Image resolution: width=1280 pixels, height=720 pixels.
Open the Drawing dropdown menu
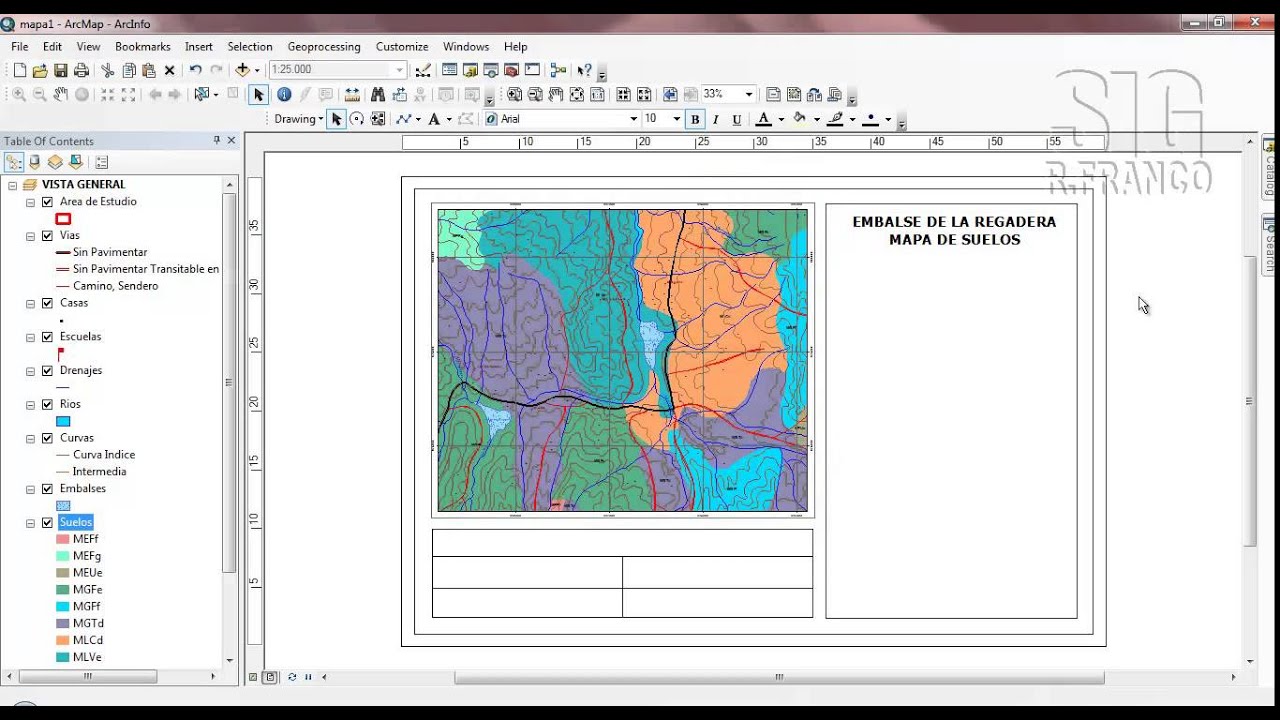pos(299,119)
